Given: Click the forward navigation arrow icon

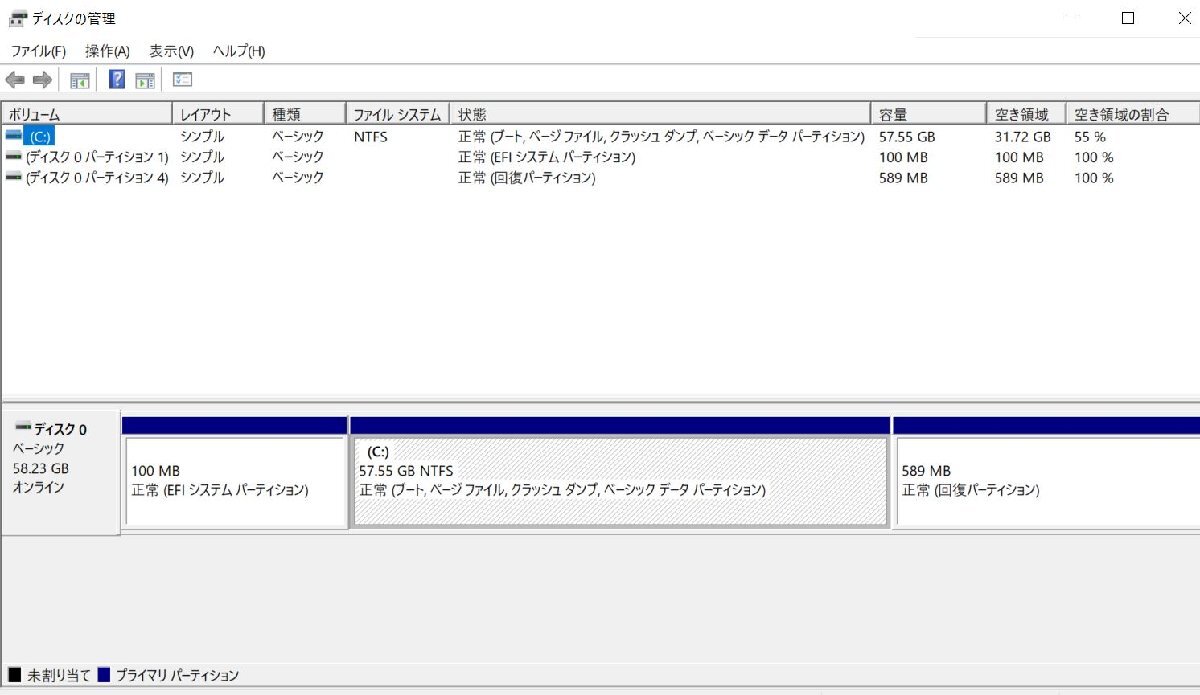Looking at the screenshot, I should (x=42, y=79).
